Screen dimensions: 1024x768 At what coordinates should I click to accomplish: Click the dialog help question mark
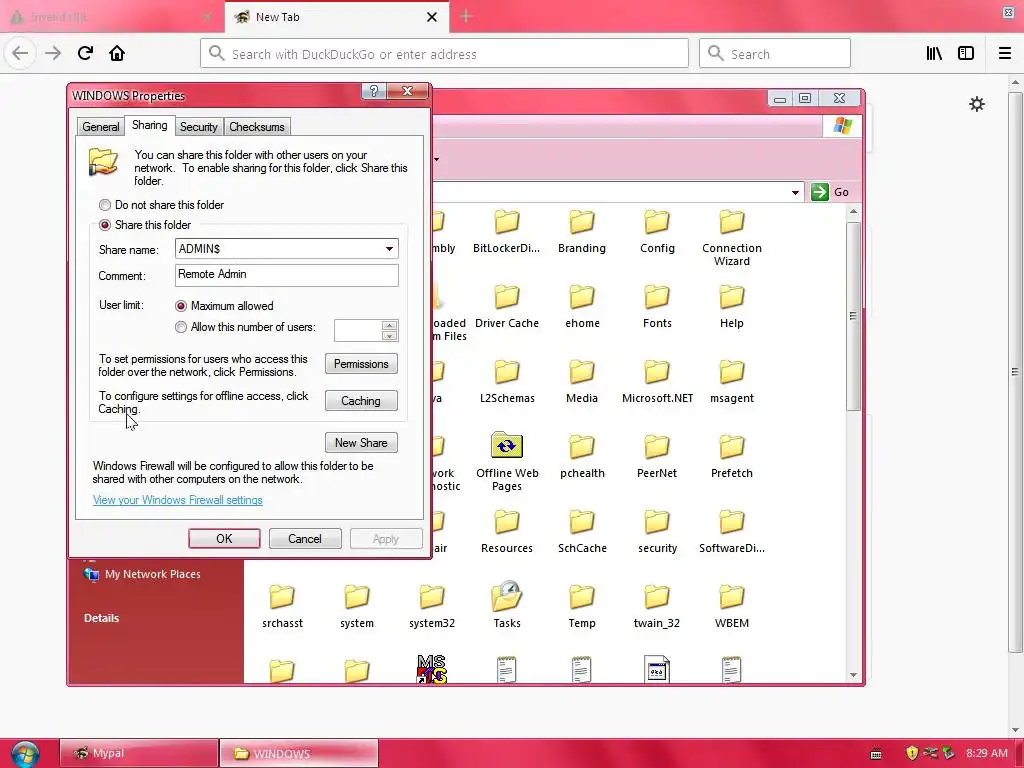(374, 91)
